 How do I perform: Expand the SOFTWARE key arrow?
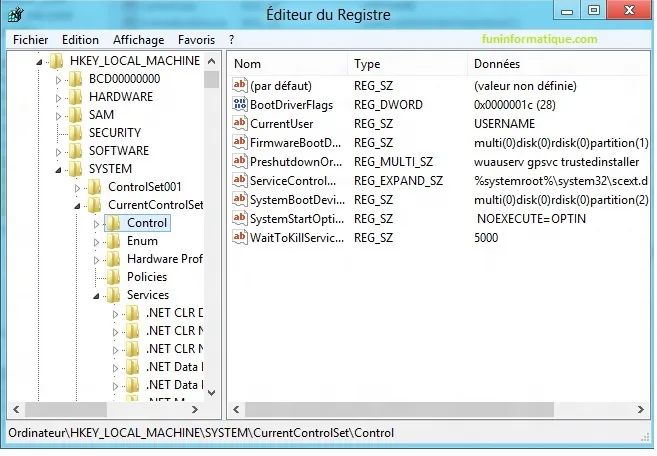[58, 152]
